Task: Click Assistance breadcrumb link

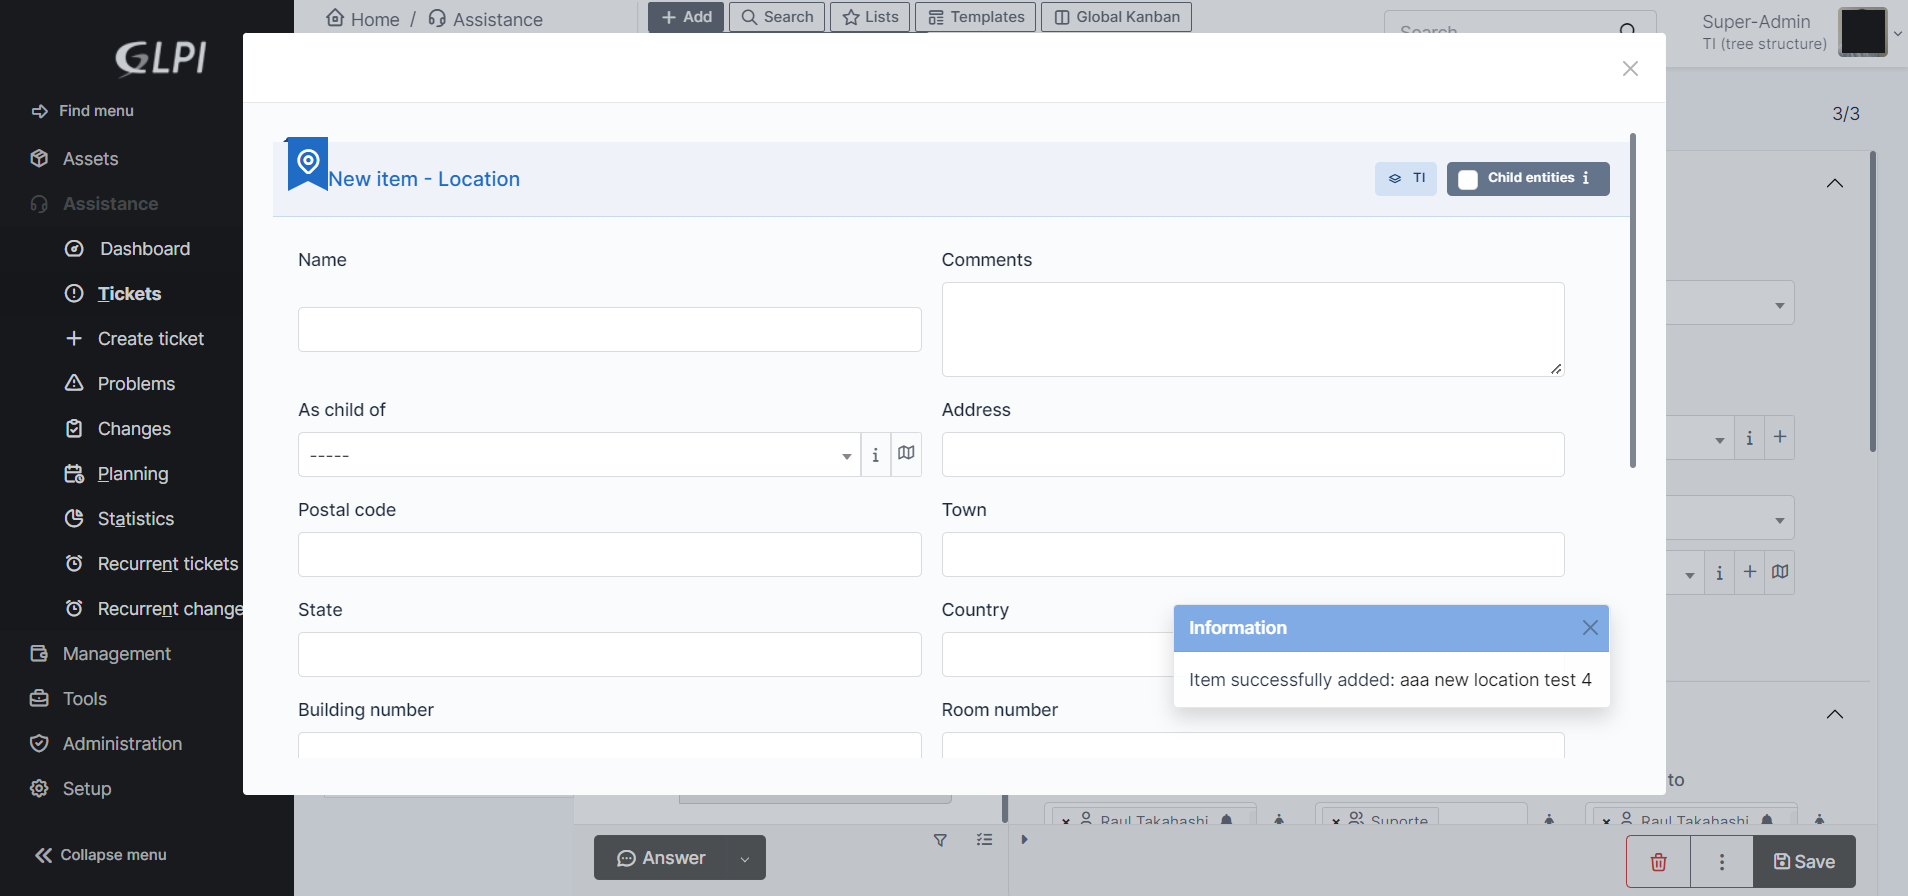Action: pos(485,19)
